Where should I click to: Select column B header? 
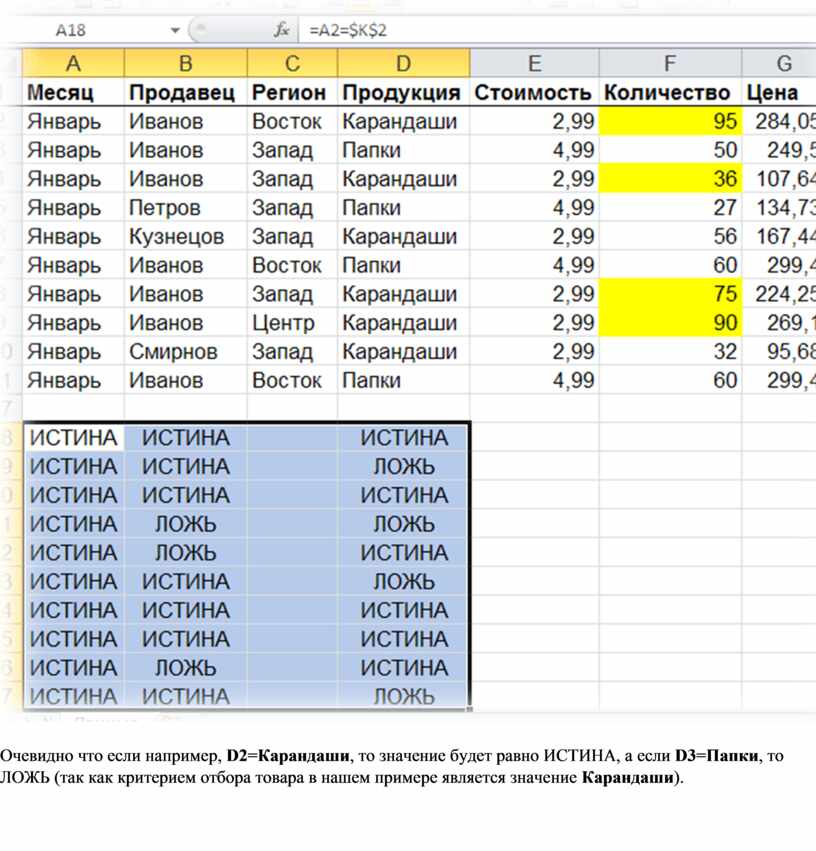pos(186,63)
